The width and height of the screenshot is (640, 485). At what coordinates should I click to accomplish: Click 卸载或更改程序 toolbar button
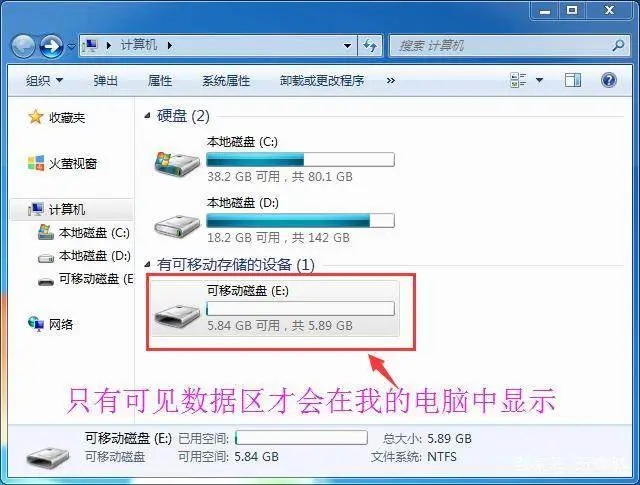322,80
